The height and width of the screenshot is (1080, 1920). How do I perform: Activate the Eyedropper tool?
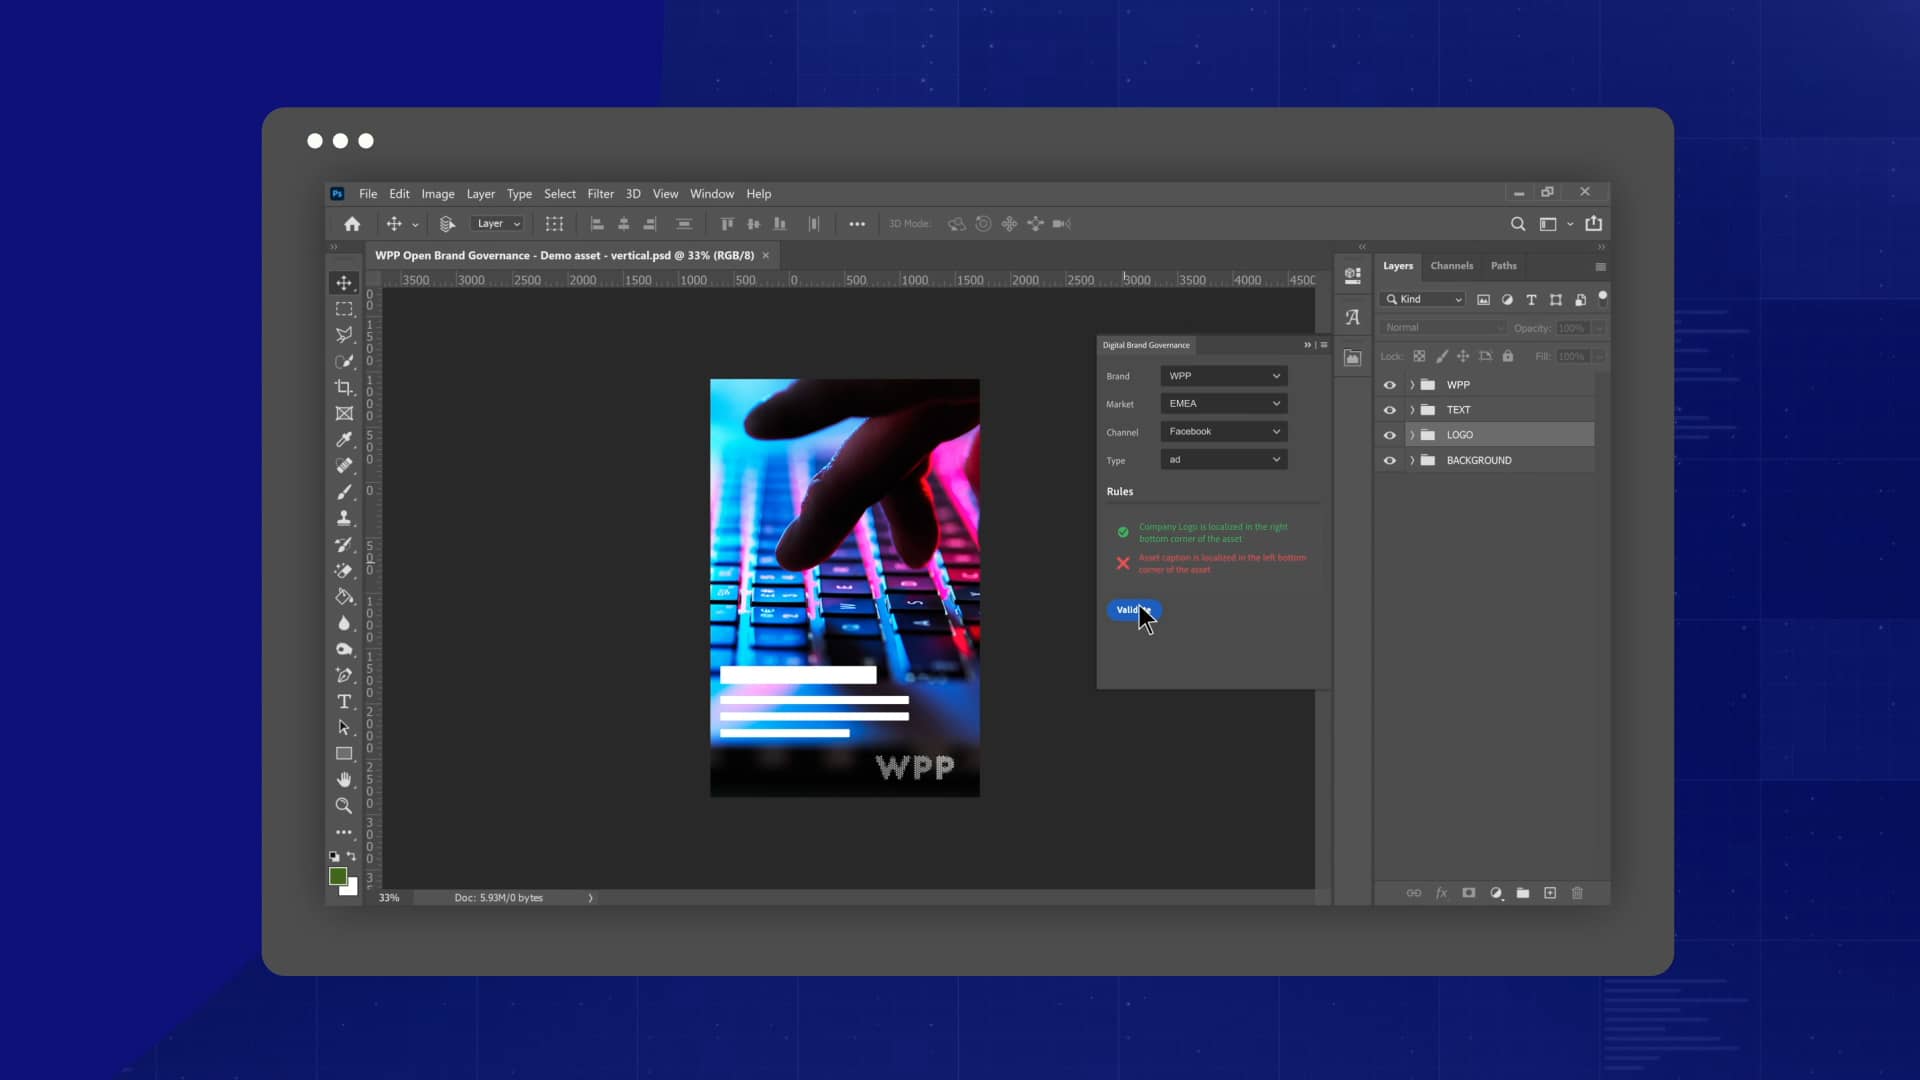click(x=345, y=440)
